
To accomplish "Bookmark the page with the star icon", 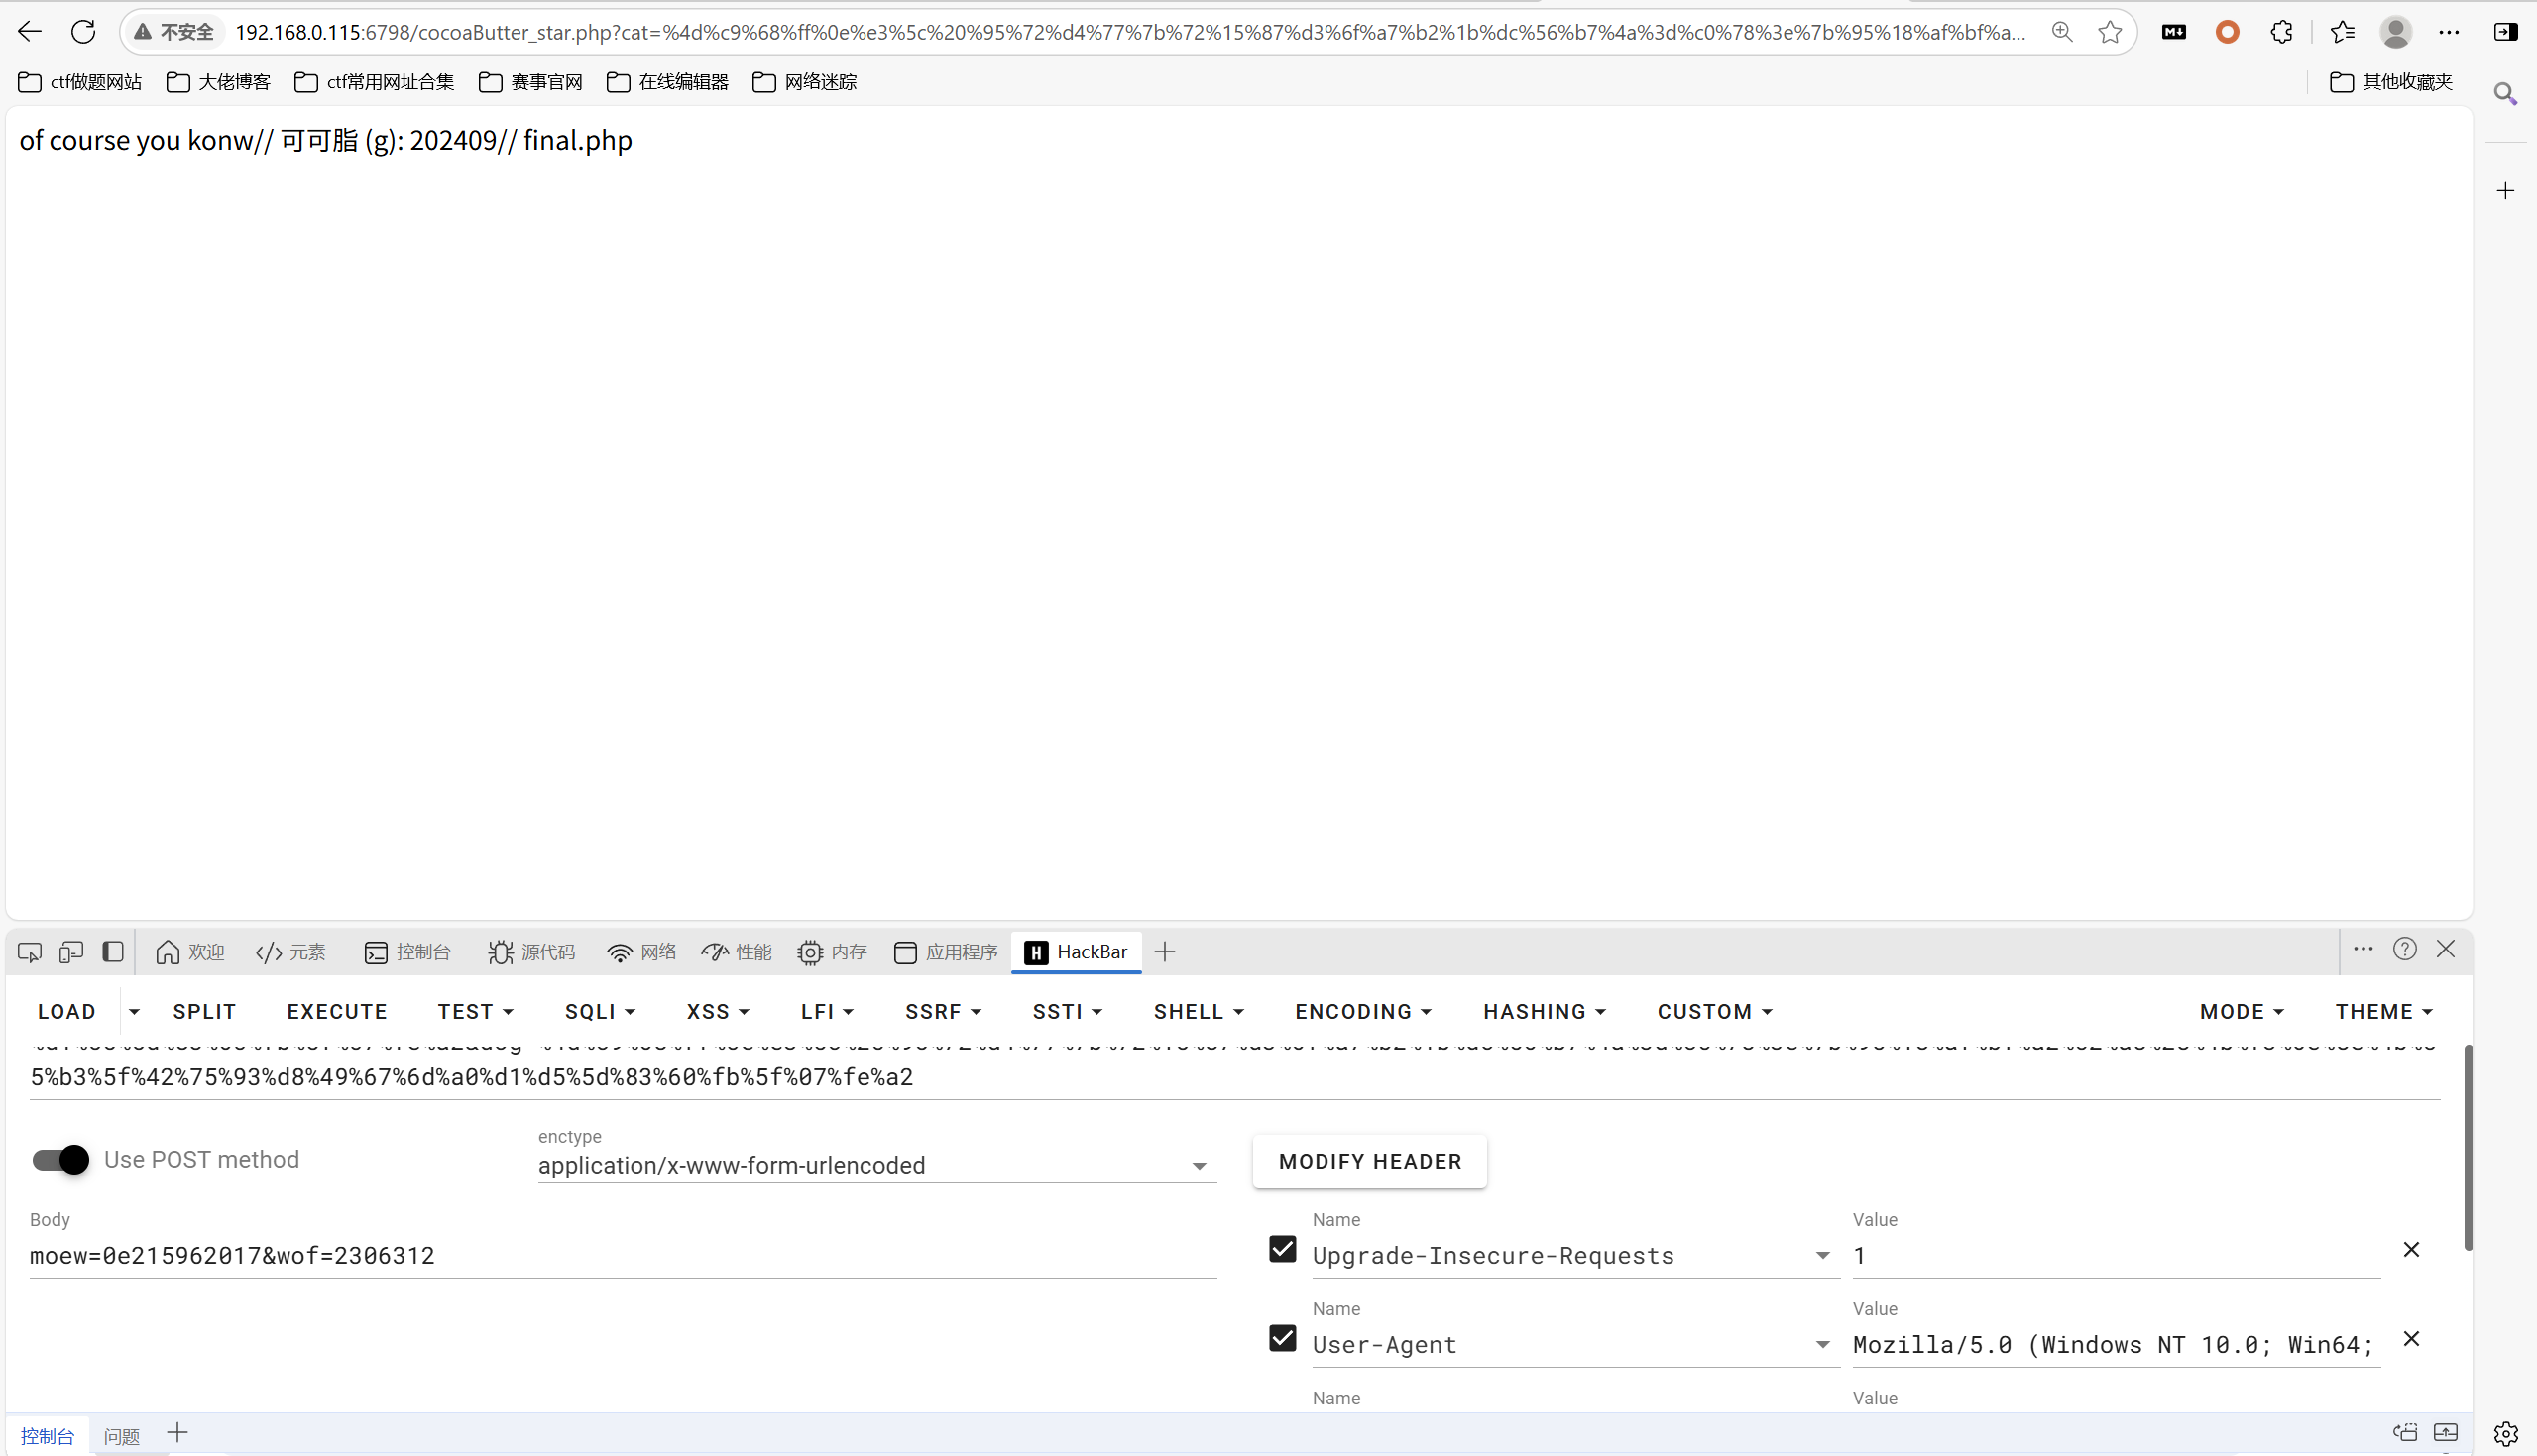I will [x=2110, y=32].
